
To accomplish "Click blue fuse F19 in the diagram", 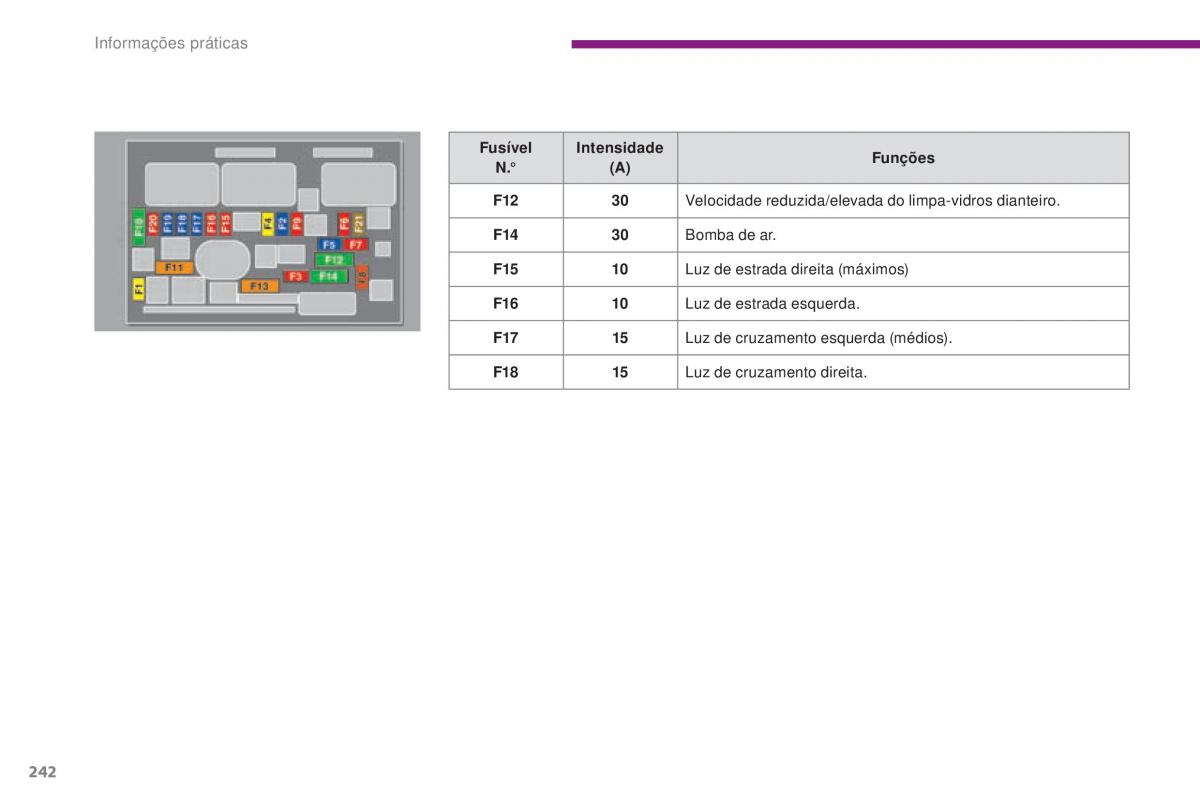I will tap(168, 224).
